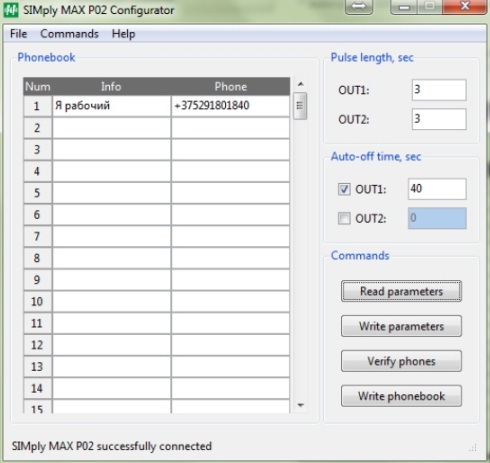Select the phone cell +375291801840
The image size is (490, 463).
pos(230,106)
